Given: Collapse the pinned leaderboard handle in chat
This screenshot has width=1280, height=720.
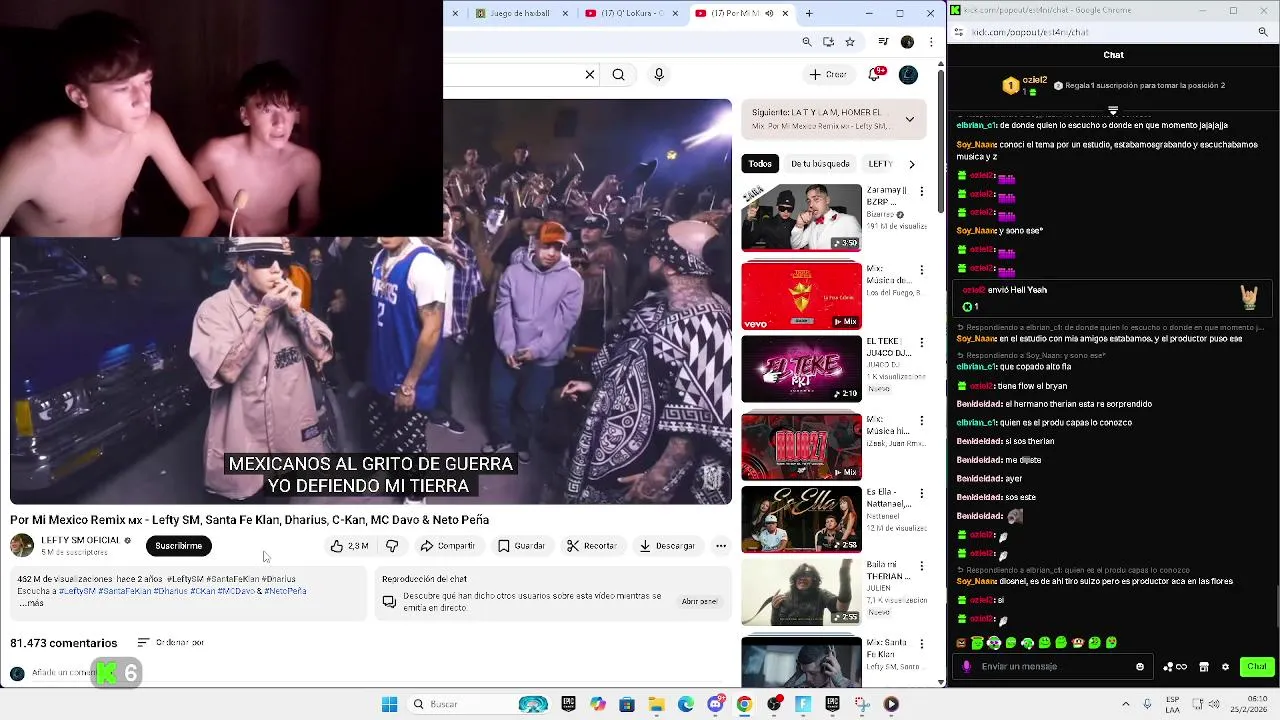Looking at the screenshot, I should click(1113, 111).
